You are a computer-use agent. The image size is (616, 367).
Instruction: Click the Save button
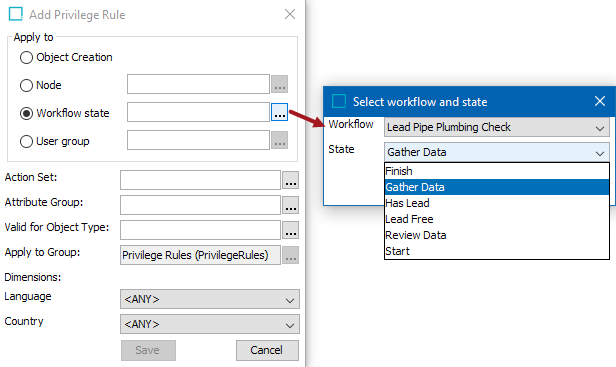point(148,350)
